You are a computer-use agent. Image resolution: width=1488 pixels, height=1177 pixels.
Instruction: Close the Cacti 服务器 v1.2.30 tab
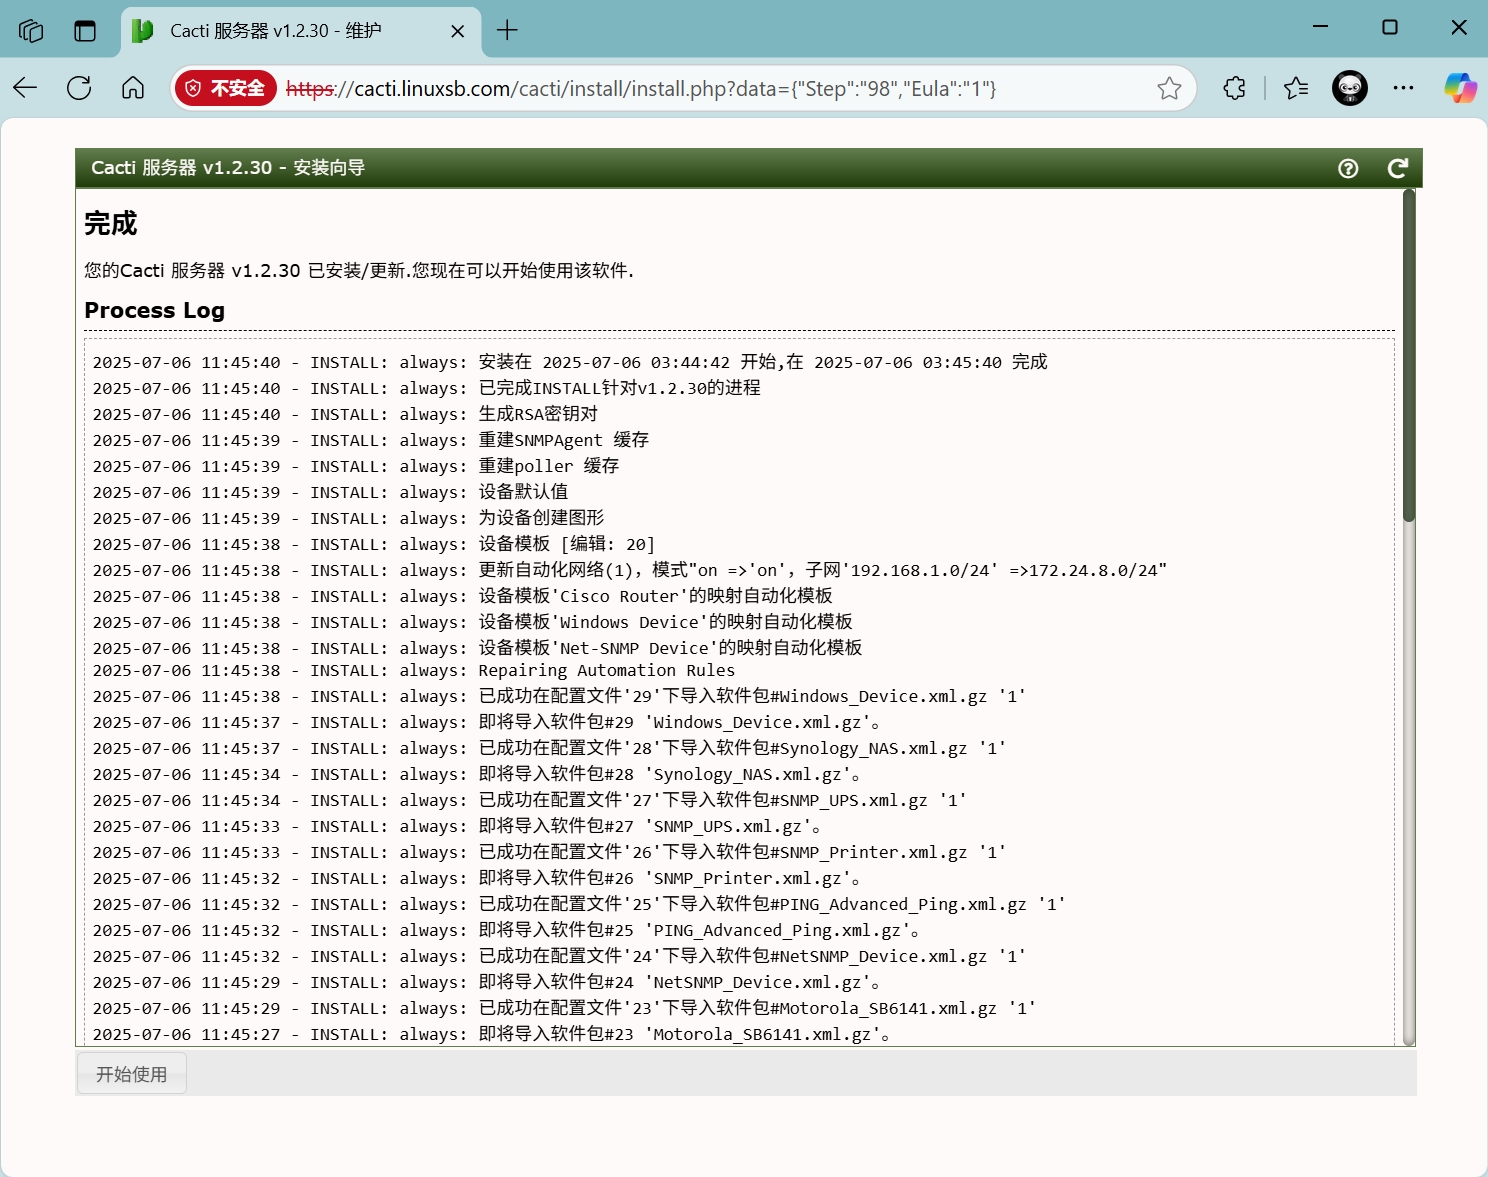coord(458,31)
